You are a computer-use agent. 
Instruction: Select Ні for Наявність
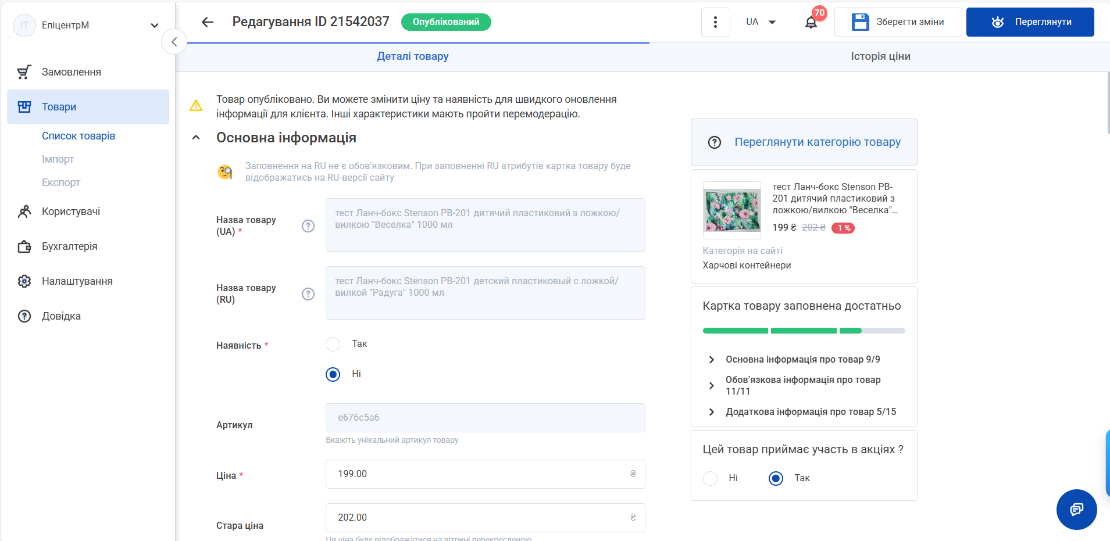click(333, 374)
